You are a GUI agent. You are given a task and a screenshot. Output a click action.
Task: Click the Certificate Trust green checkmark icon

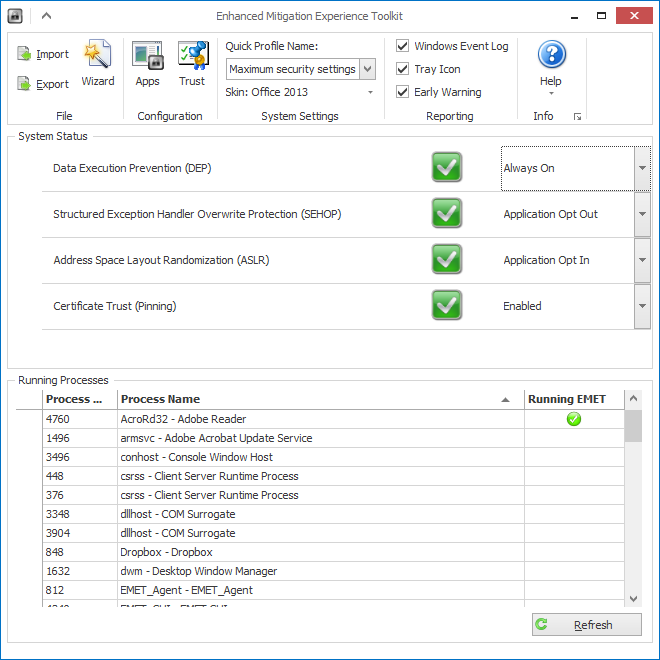pos(447,306)
